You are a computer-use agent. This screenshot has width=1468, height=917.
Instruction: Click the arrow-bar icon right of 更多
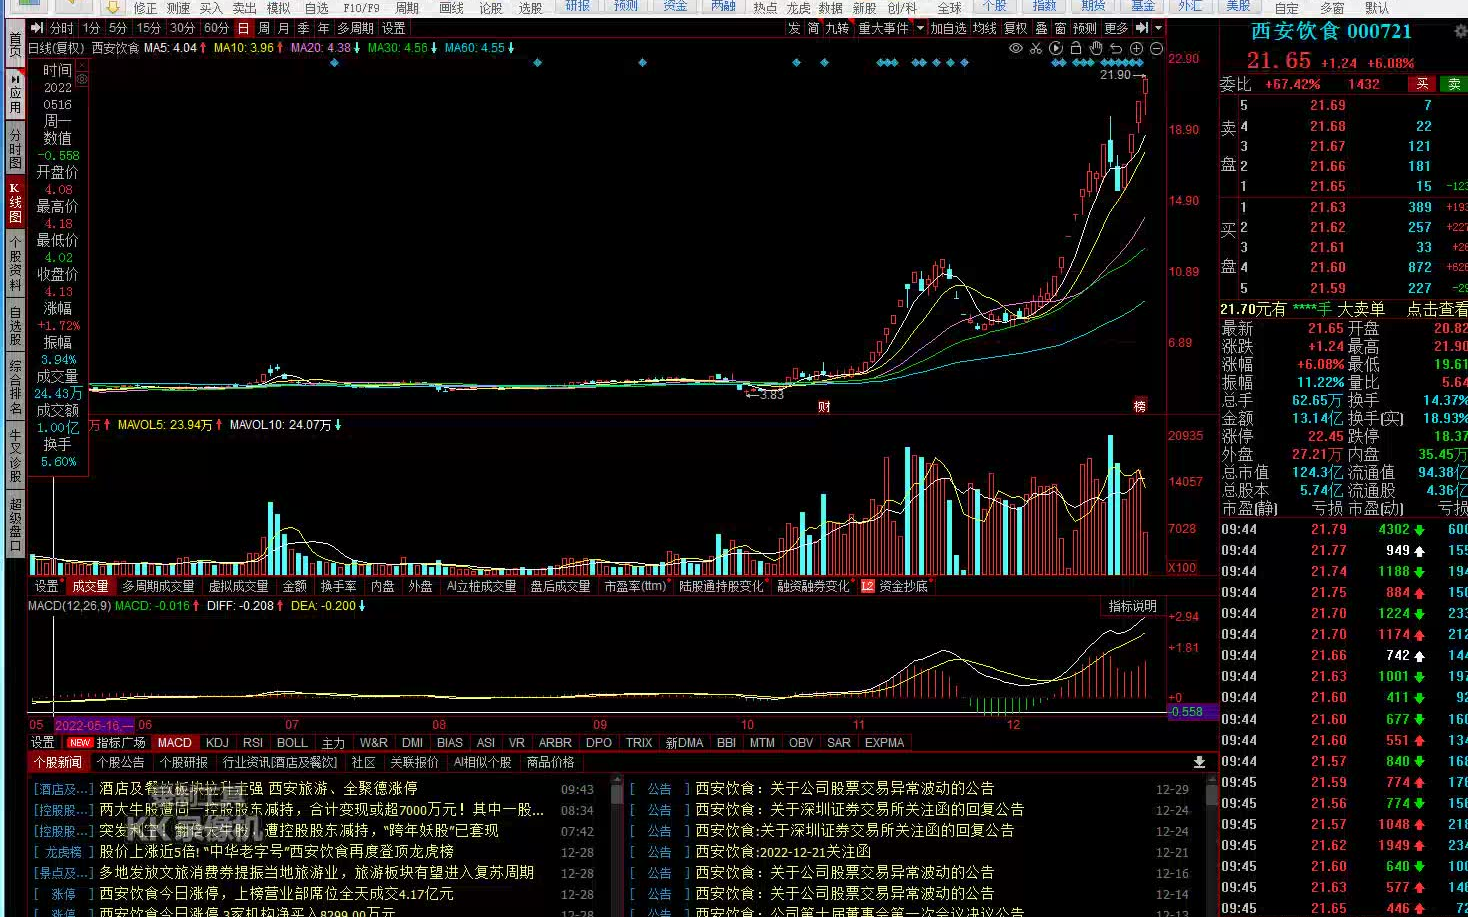[x=1142, y=28]
